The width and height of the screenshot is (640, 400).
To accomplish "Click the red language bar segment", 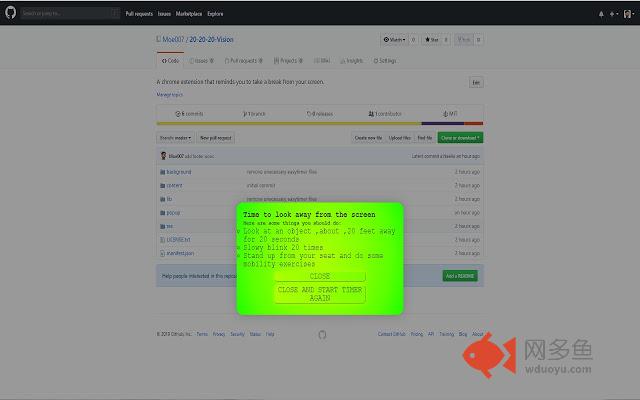I will point(473,123).
